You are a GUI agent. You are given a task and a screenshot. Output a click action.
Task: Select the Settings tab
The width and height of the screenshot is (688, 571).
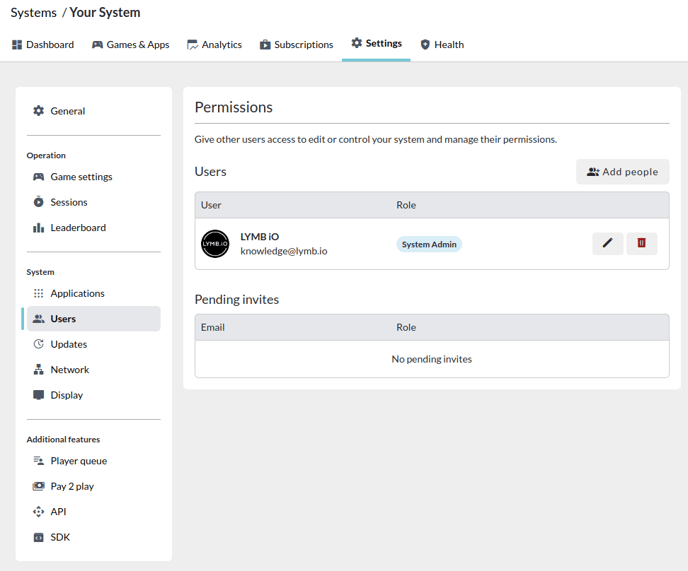376,43
